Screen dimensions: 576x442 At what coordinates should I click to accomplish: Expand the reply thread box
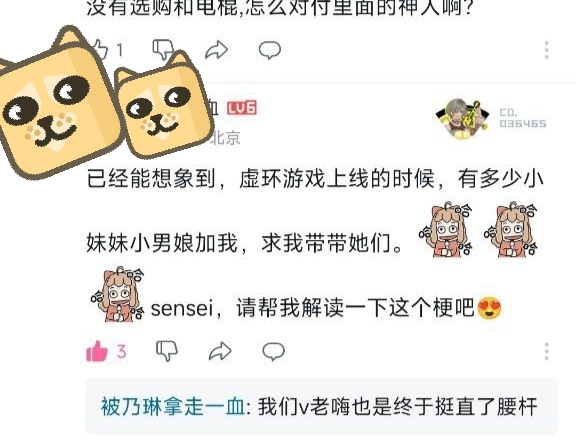click(x=322, y=407)
